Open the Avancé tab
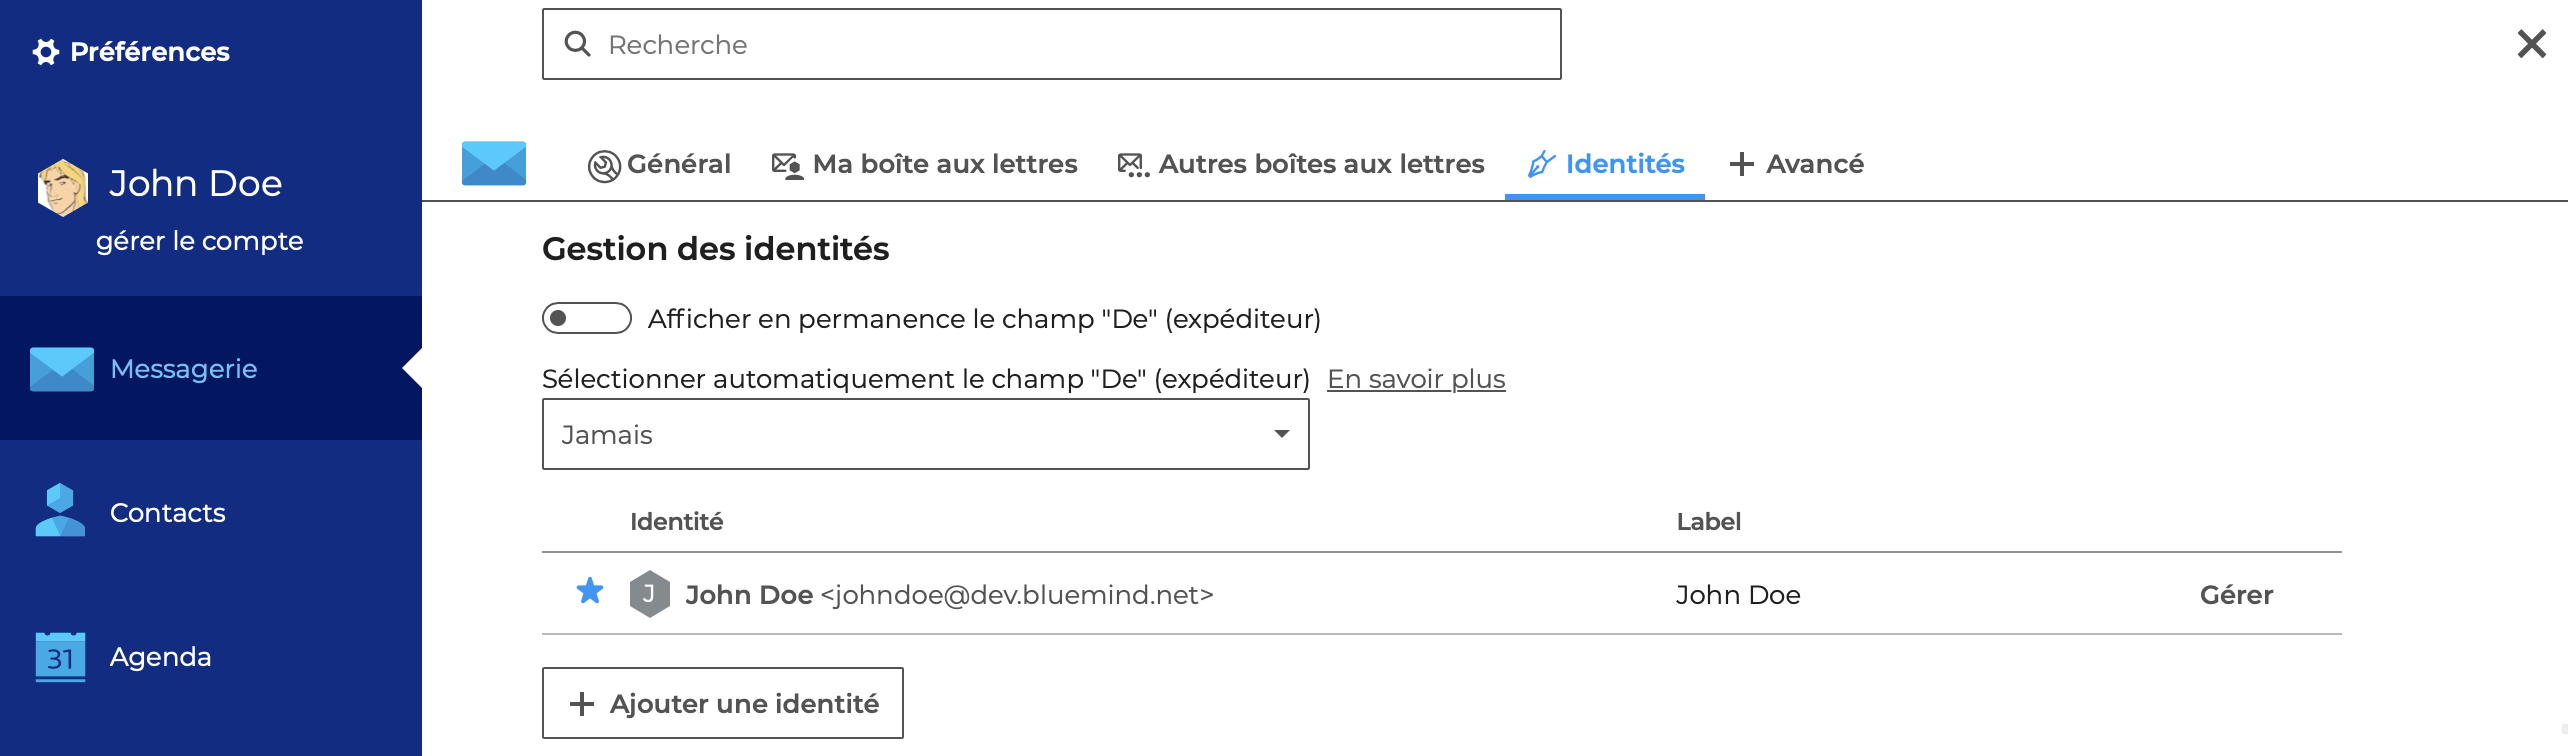Image resolution: width=2568 pixels, height=756 pixels. pos(1797,164)
